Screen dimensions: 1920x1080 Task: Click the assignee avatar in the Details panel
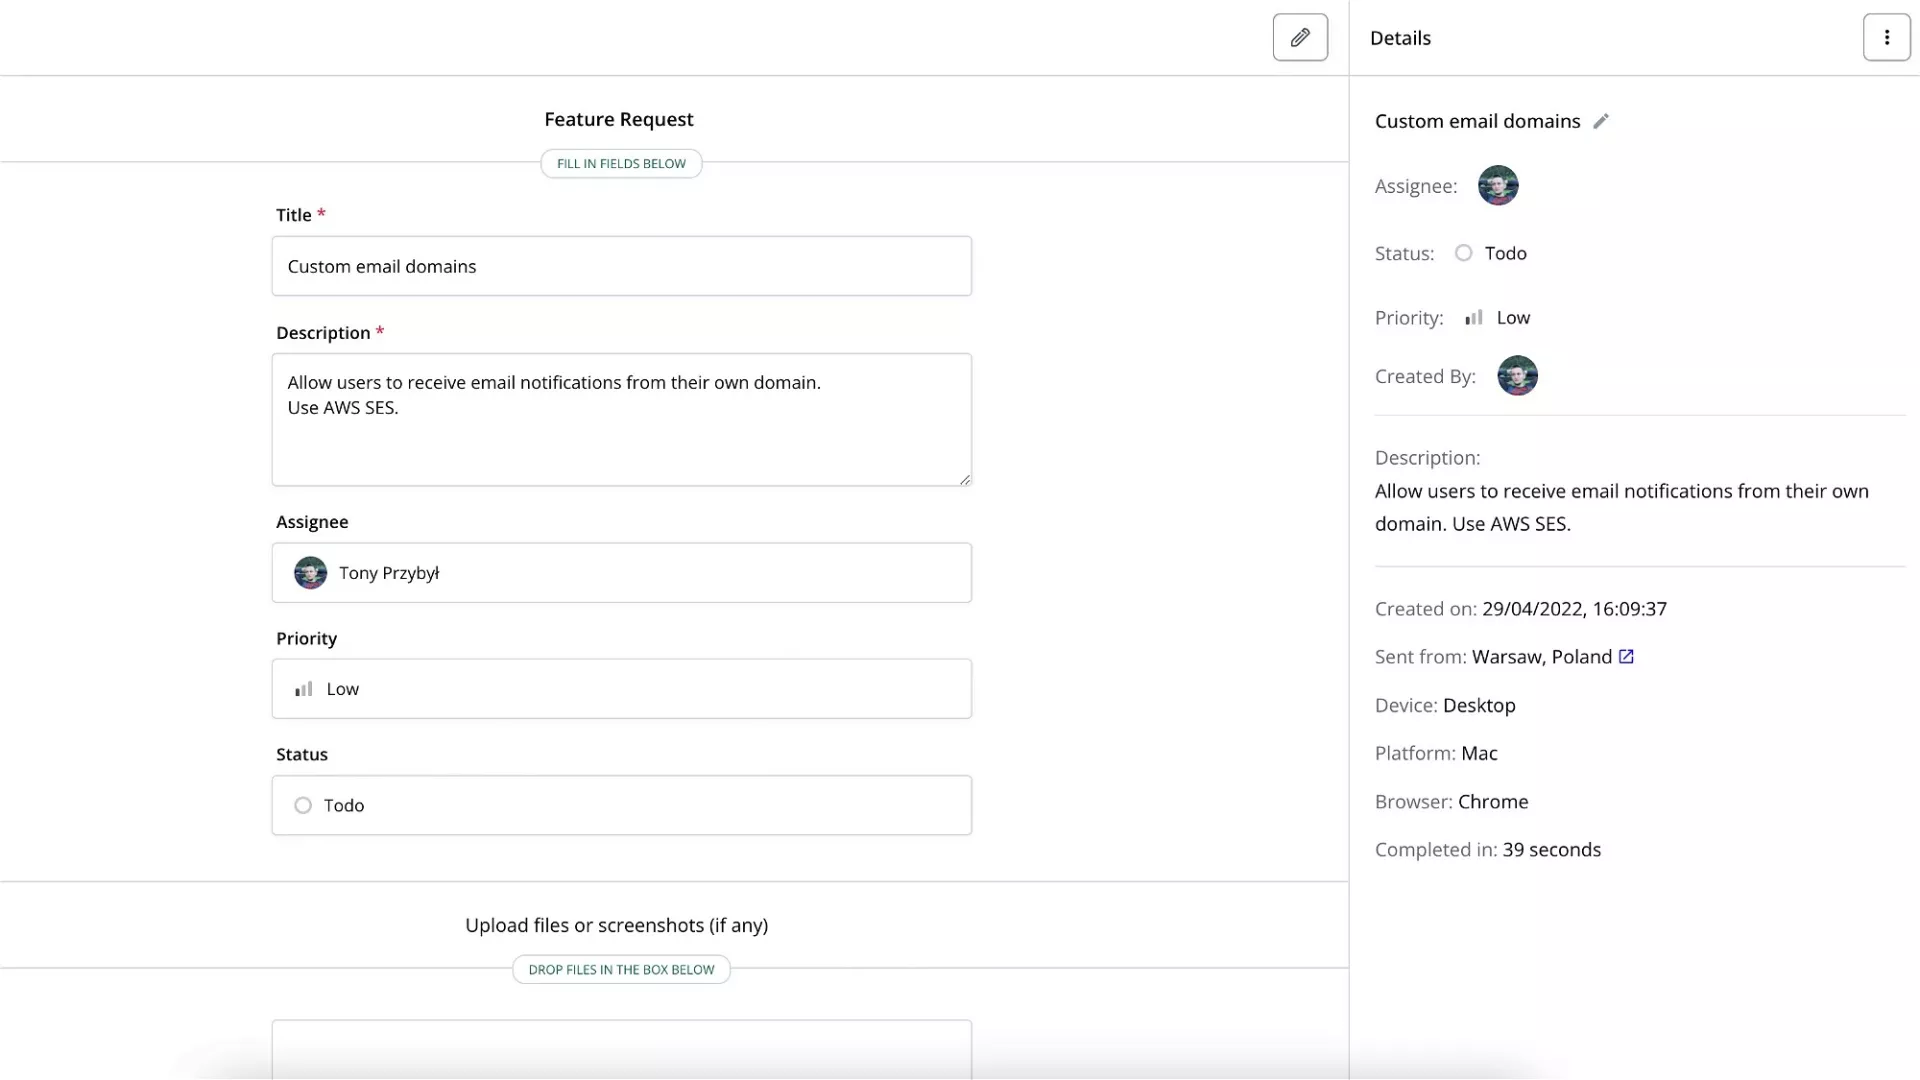[1498, 186]
